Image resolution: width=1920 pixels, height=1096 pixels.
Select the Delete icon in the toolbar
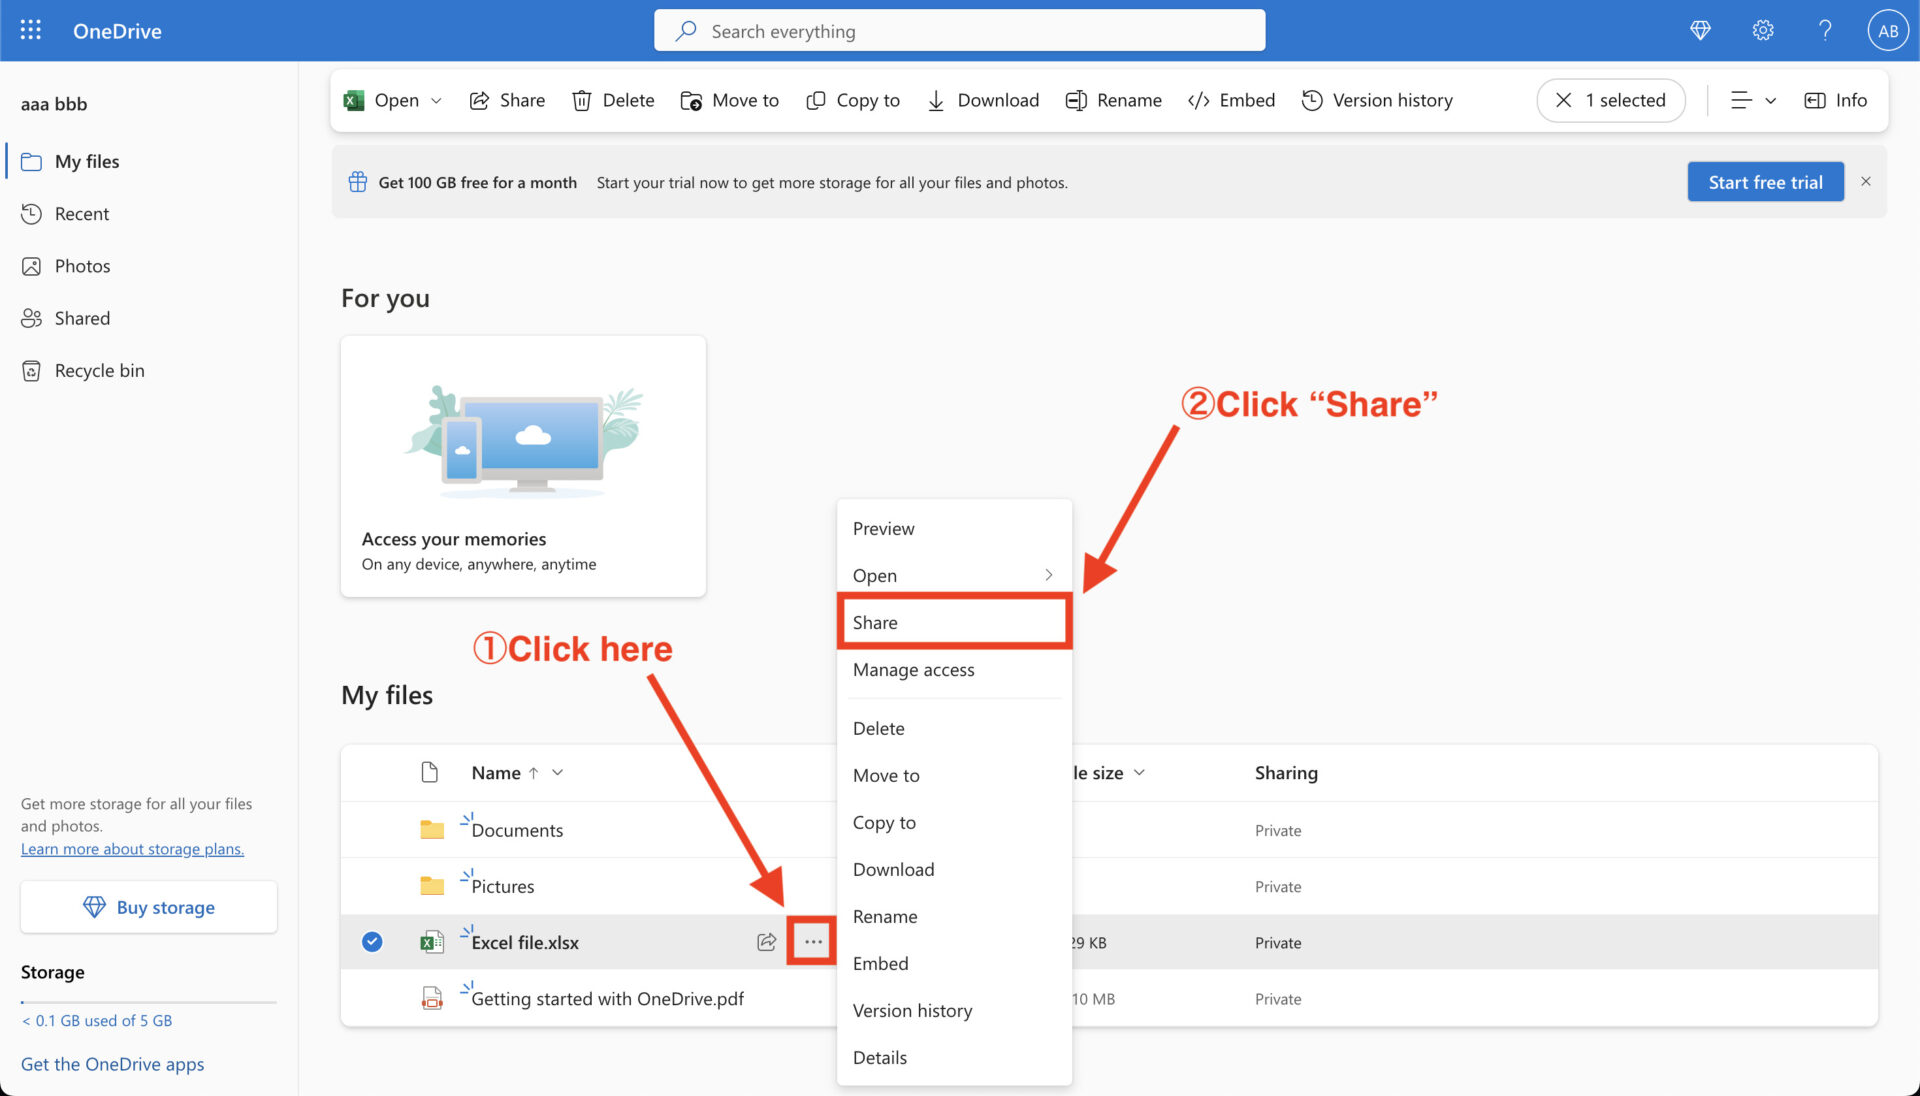[x=583, y=100]
